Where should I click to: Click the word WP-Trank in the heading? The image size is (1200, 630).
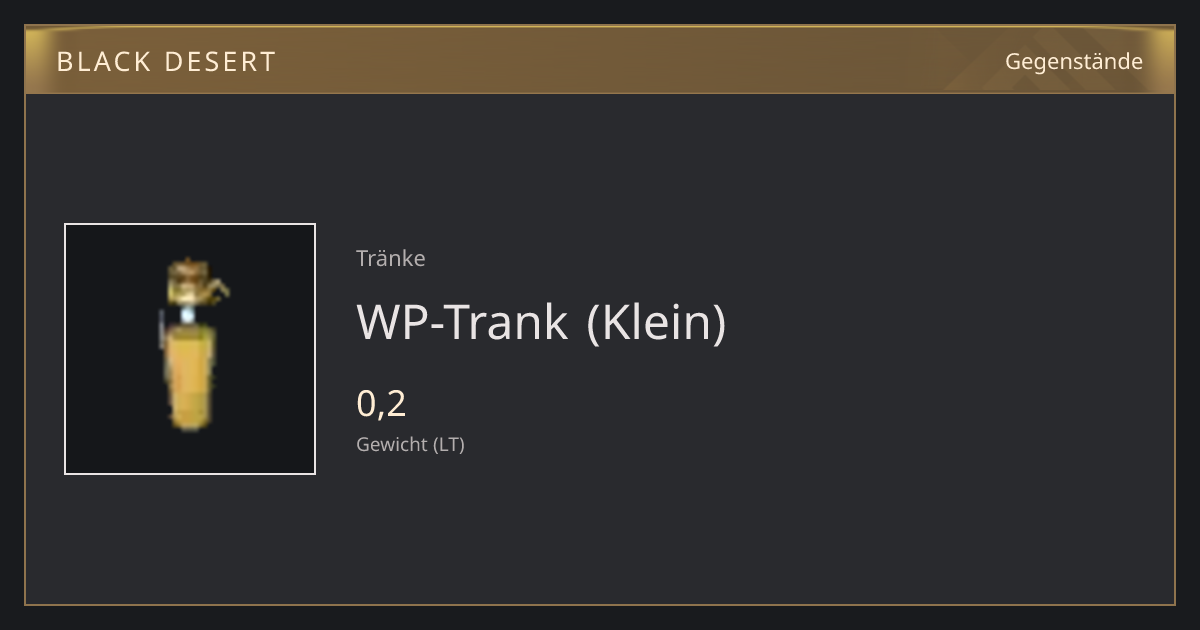tap(462, 322)
